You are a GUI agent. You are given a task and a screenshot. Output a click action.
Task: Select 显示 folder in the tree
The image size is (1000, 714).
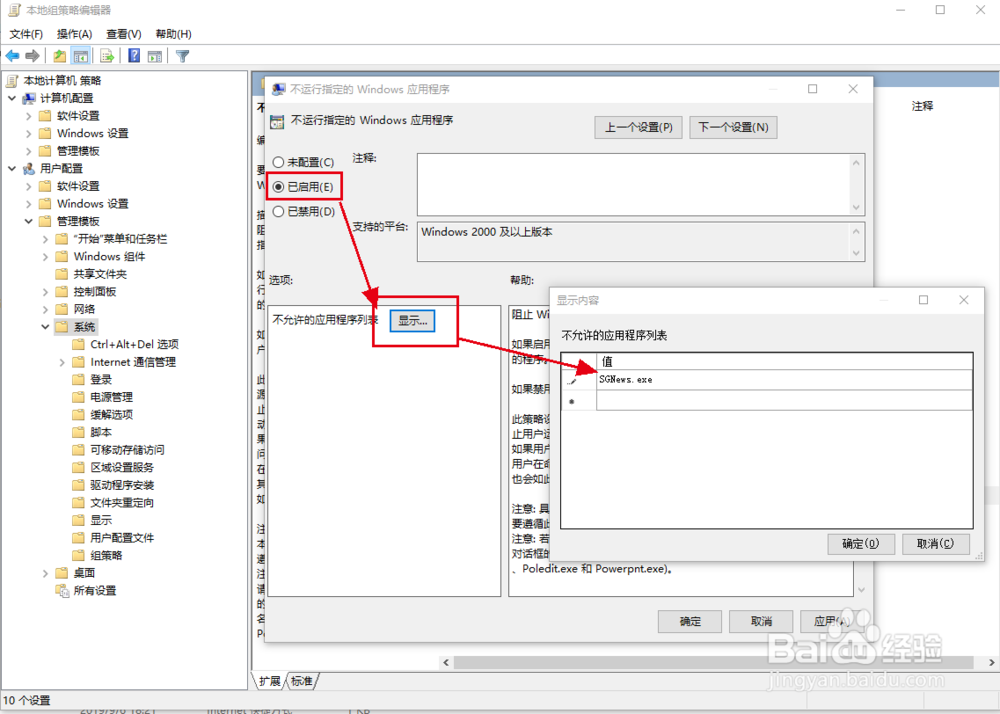click(x=101, y=520)
